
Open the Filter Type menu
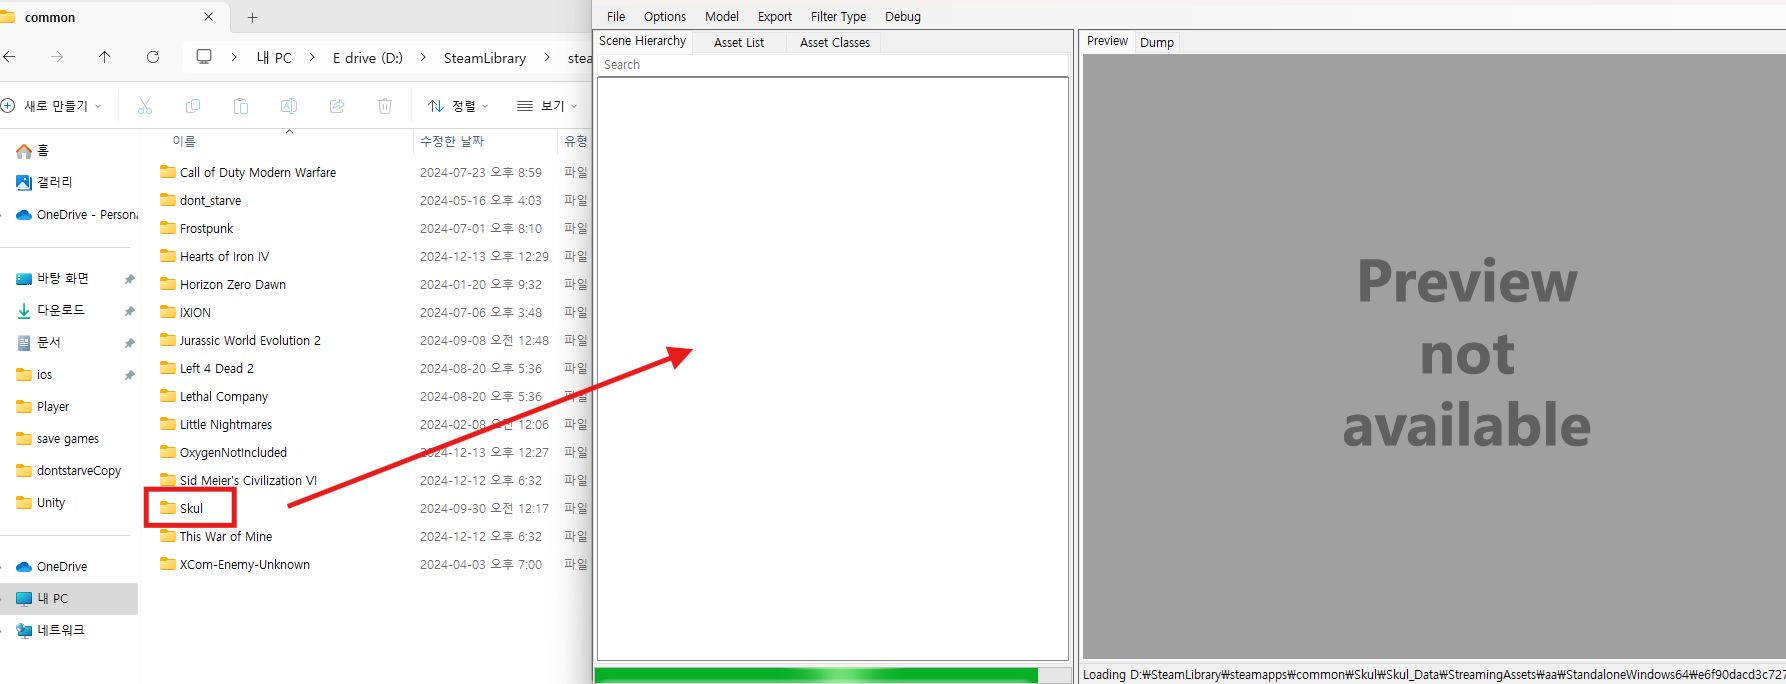pyautogui.click(x=838, y=17)
